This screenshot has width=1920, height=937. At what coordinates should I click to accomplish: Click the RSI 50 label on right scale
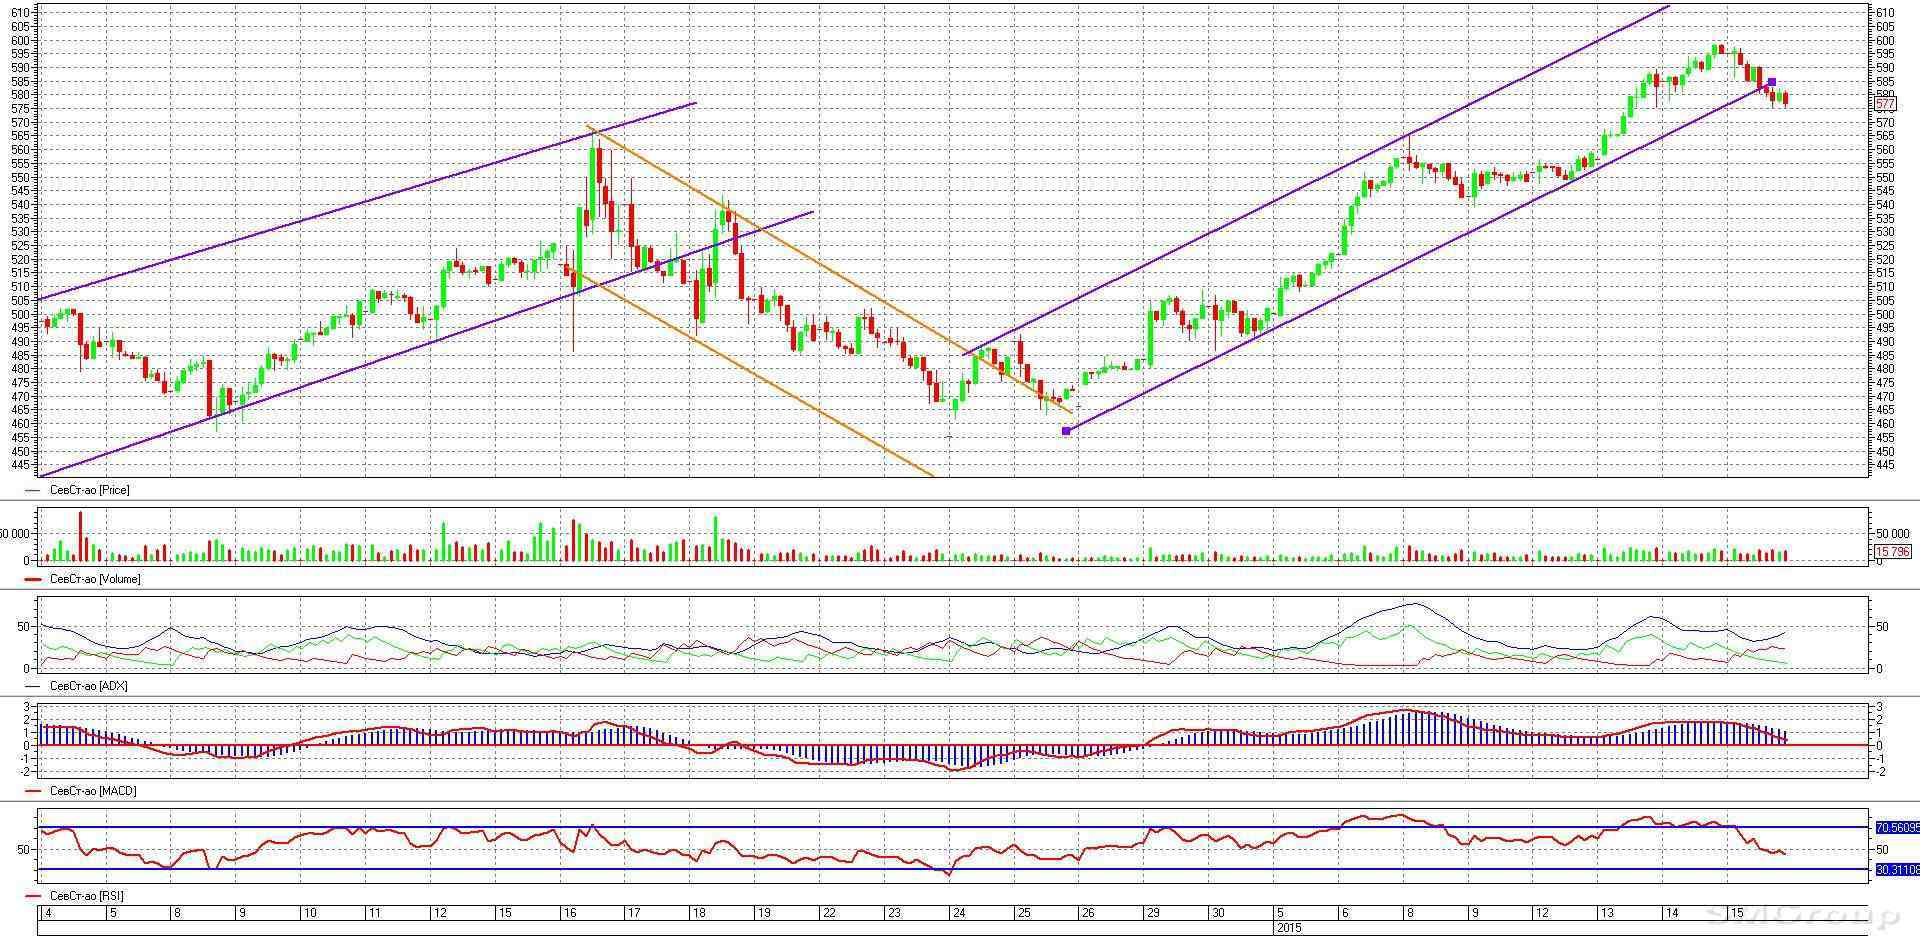click(1882, 850)
